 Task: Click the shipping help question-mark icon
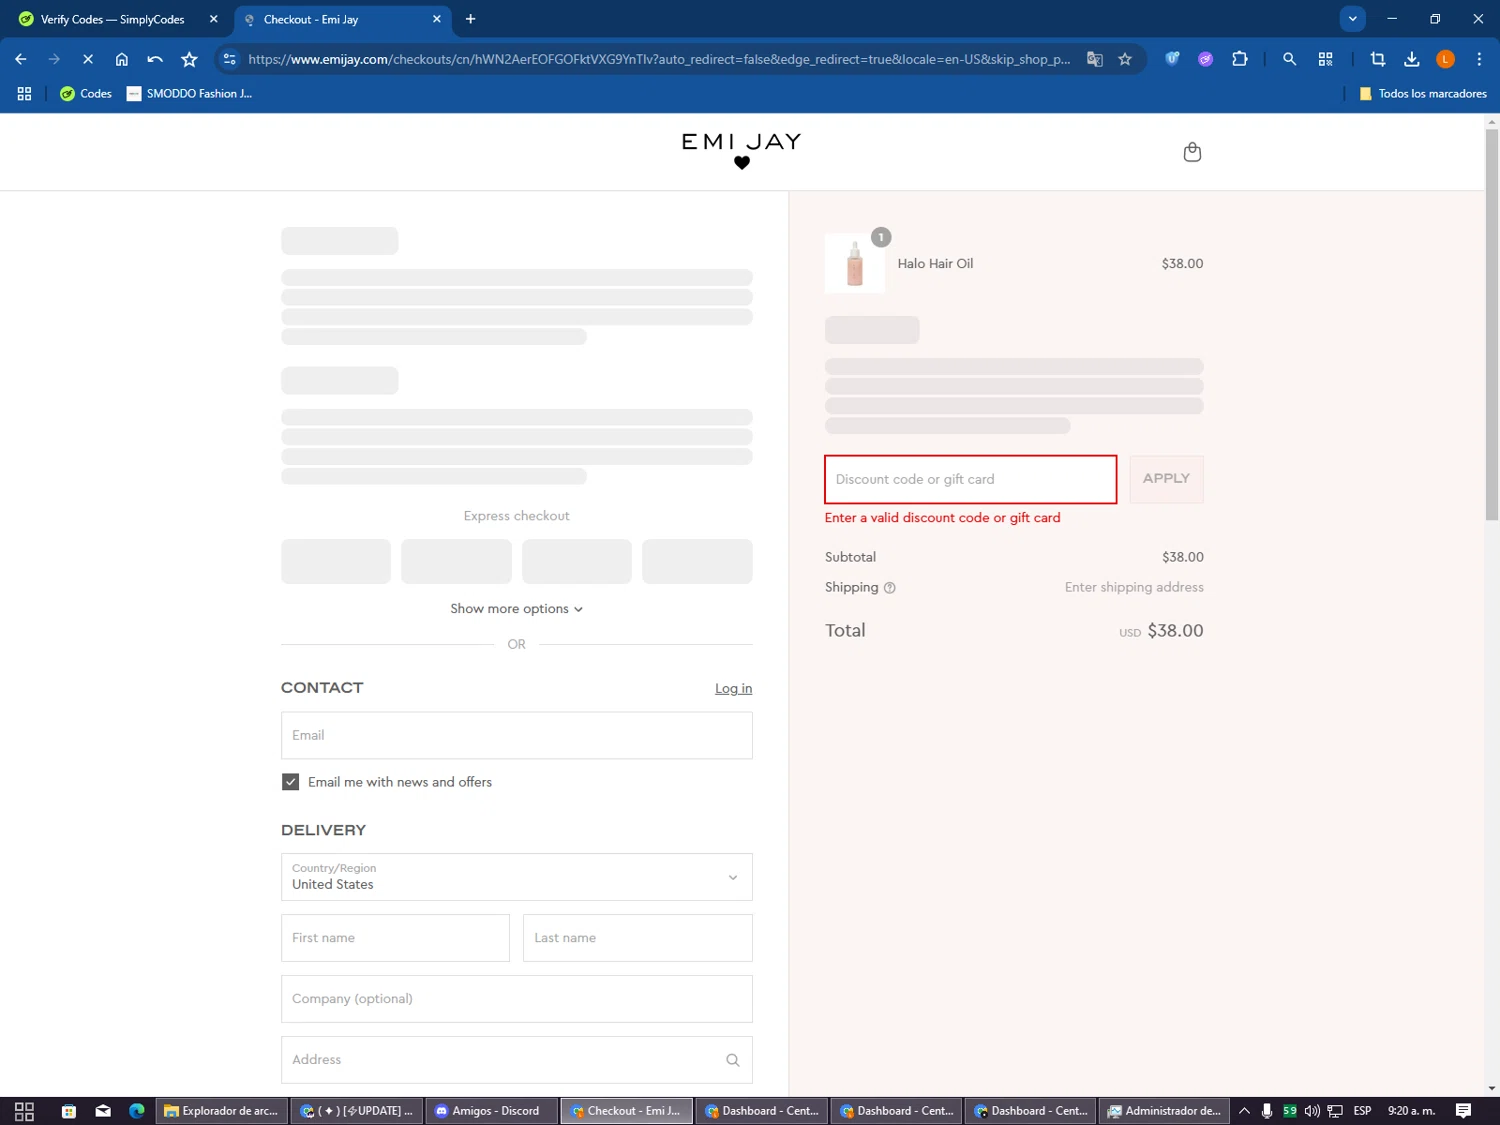pyautogui.click(x=889, y=588)
